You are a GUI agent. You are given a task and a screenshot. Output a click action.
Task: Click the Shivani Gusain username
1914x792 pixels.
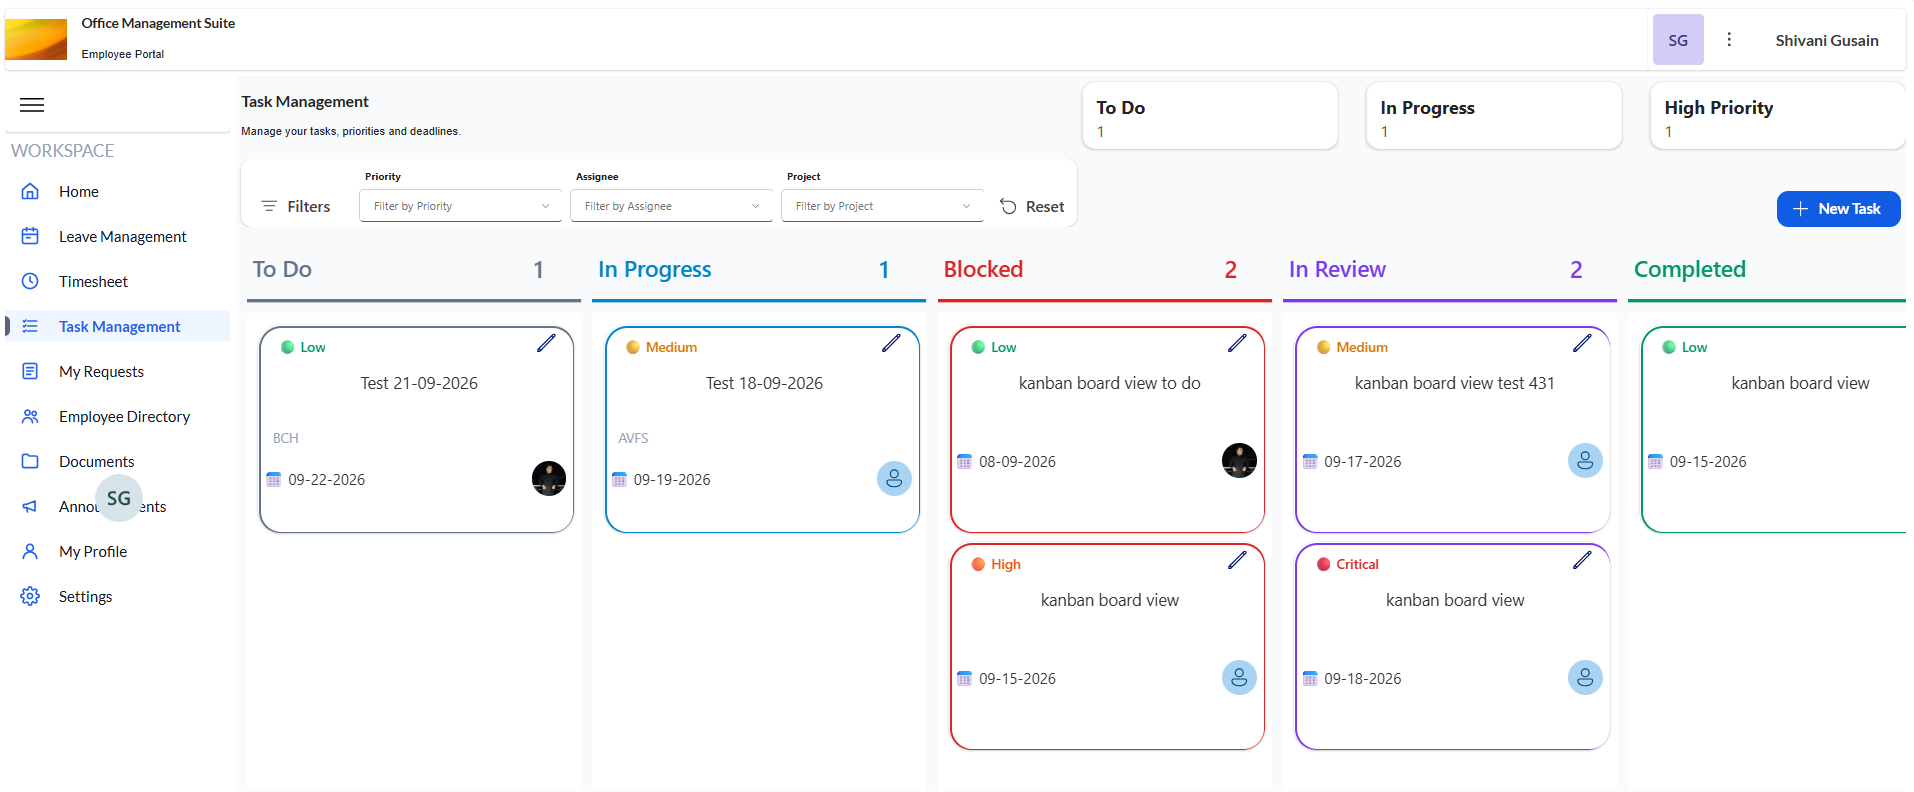click(1827, 41)
